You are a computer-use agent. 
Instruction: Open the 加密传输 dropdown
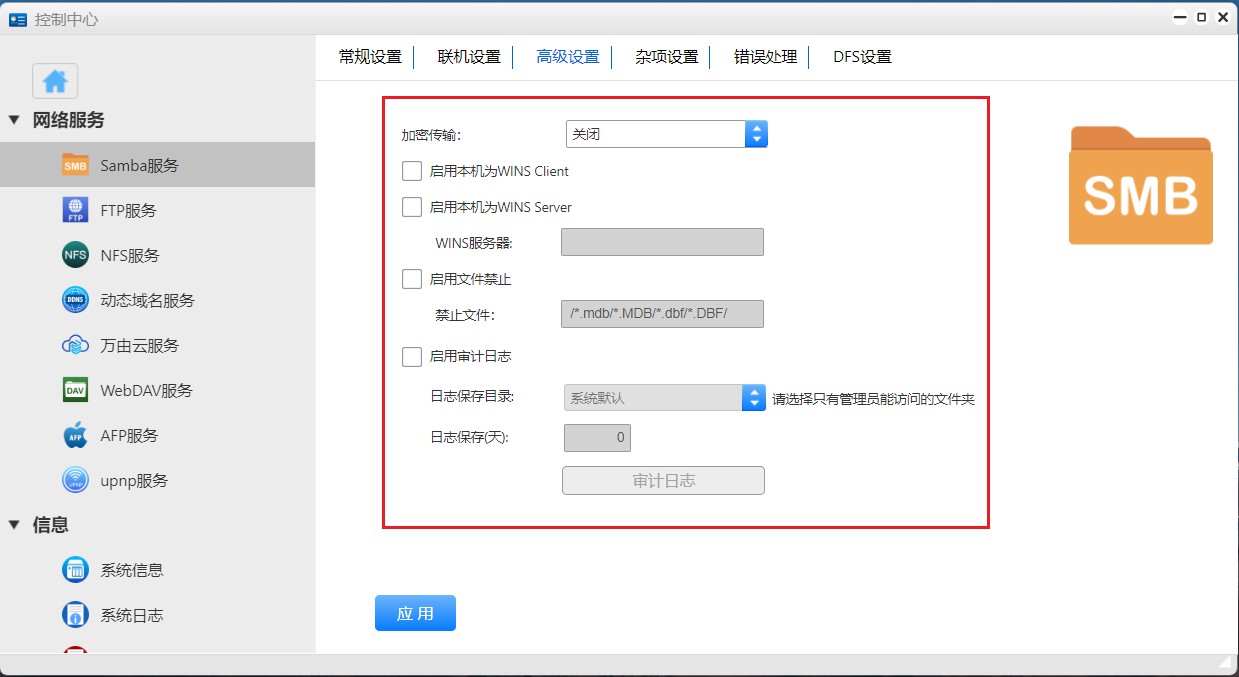click(x=666, y=134)
